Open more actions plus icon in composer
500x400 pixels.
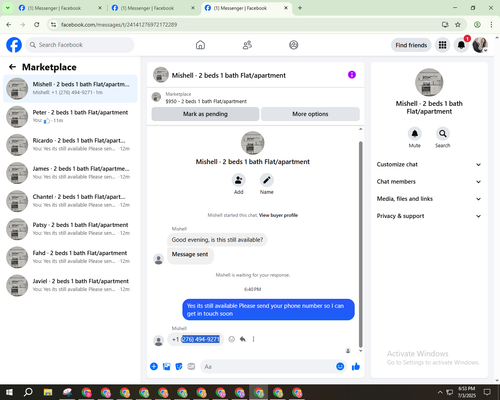(154, 367)
